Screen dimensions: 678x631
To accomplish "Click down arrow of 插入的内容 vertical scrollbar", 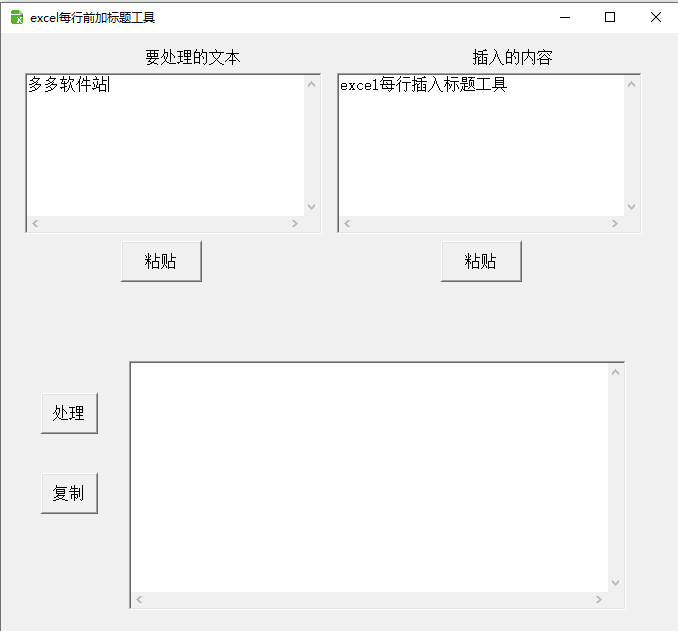I will pyautogui.click(x=631, y=207).
